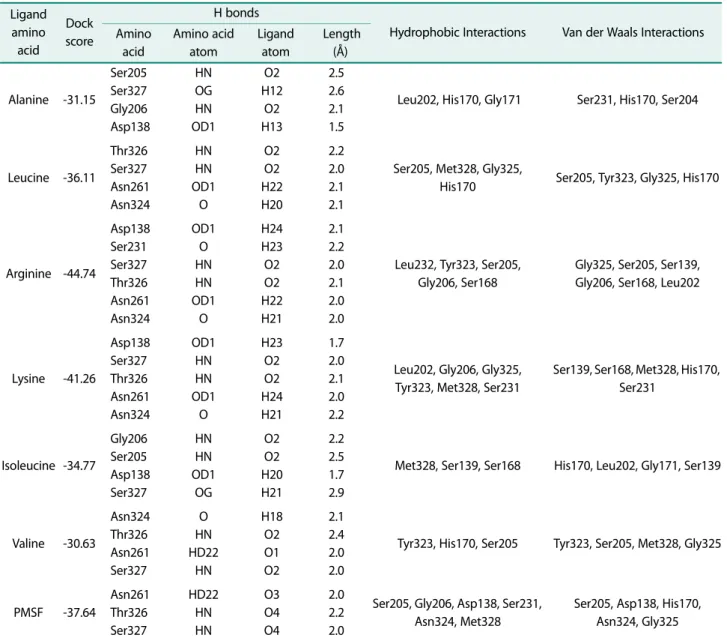This screenshot has width=727, height=641.
Task: Click hydrophobic cell 'Met328, Ser139, Ser168'
Action: [458, 465]
